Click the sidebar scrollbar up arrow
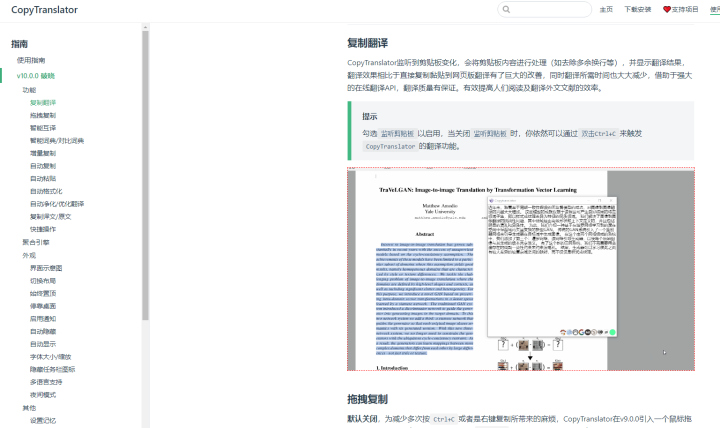The height and width of the screenshot is (428, 720). coord(145,27)
